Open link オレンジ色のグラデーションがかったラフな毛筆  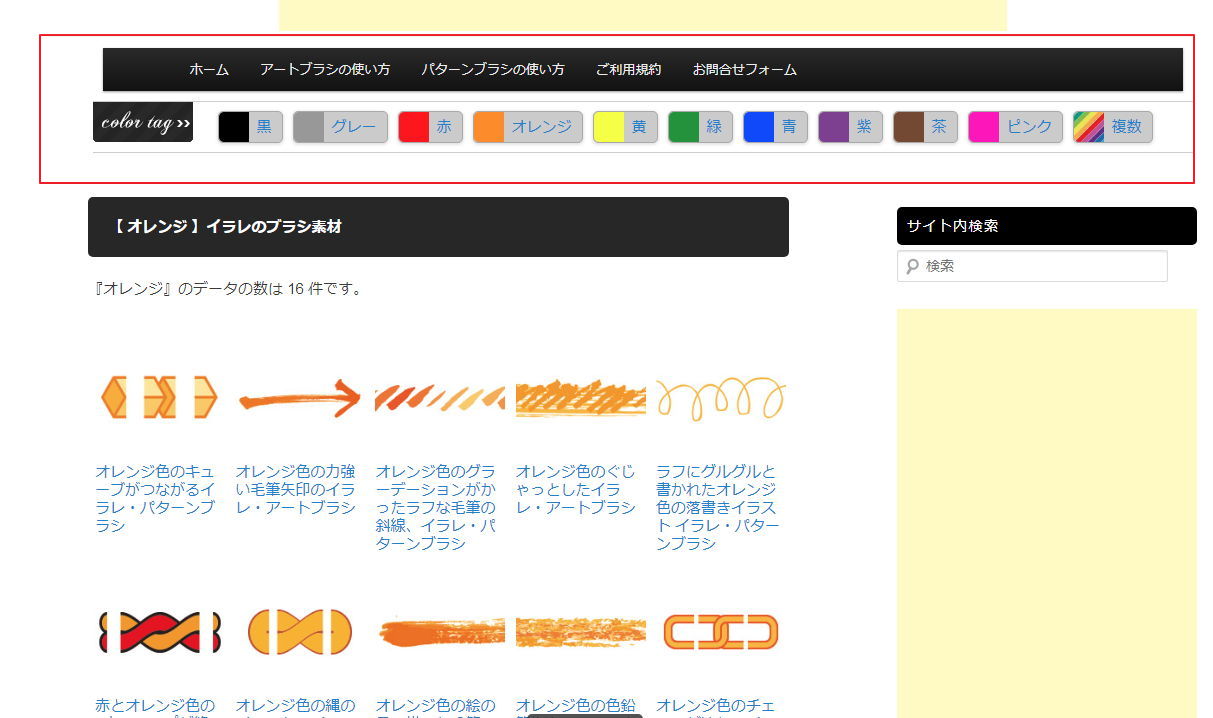pos(436,507)
